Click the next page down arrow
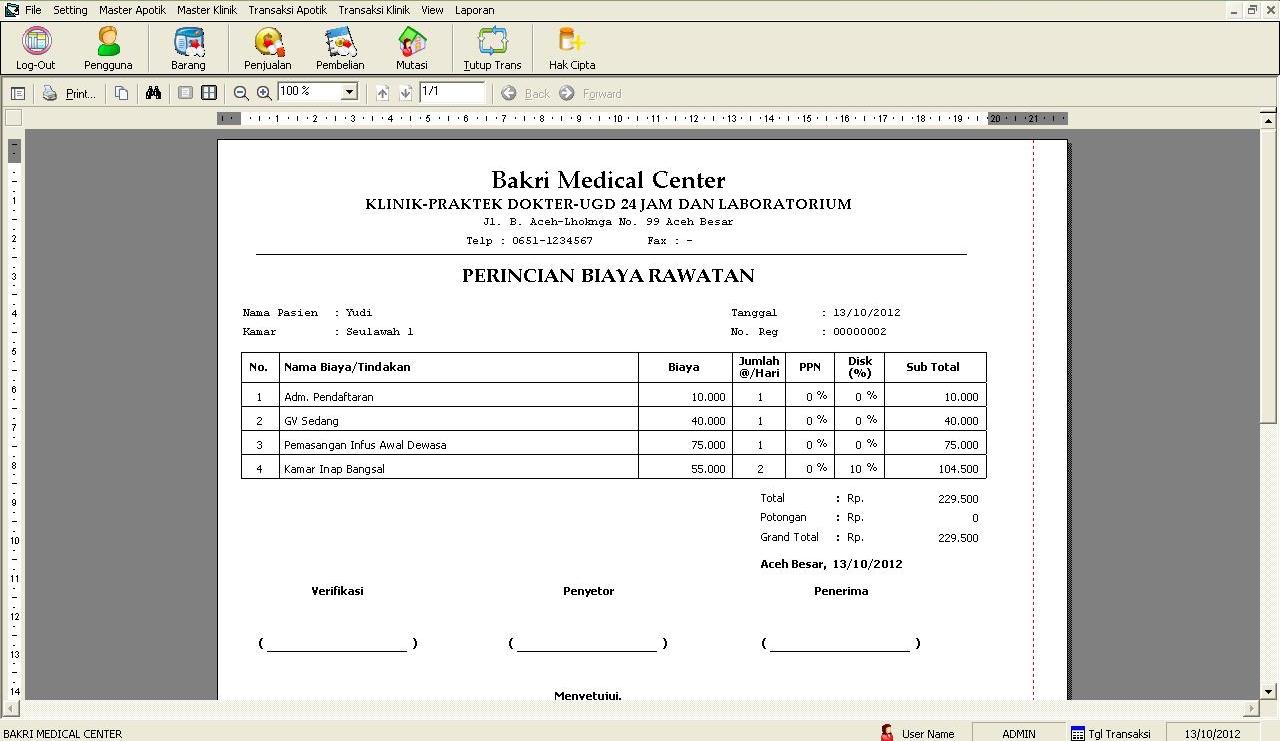This screenshot has width=1280, height=741. pyautogui.click(x=405, y=93)
